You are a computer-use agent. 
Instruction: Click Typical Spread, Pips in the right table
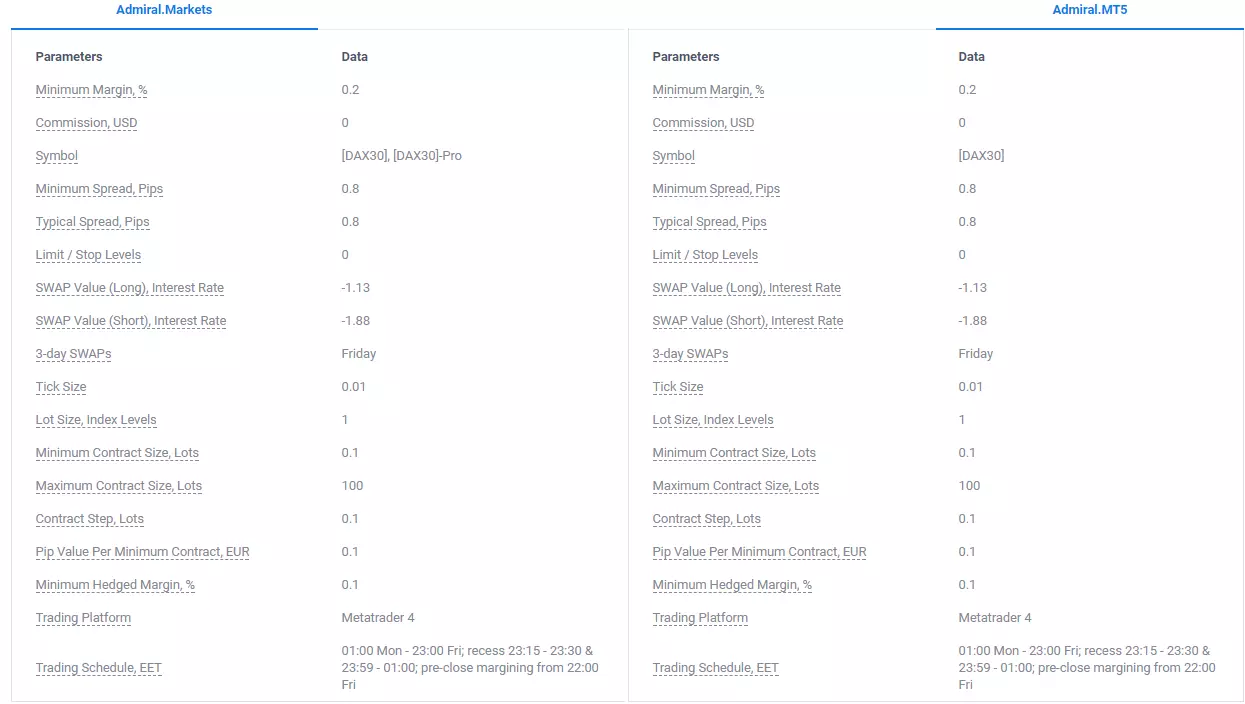click(x=709, y=222)
